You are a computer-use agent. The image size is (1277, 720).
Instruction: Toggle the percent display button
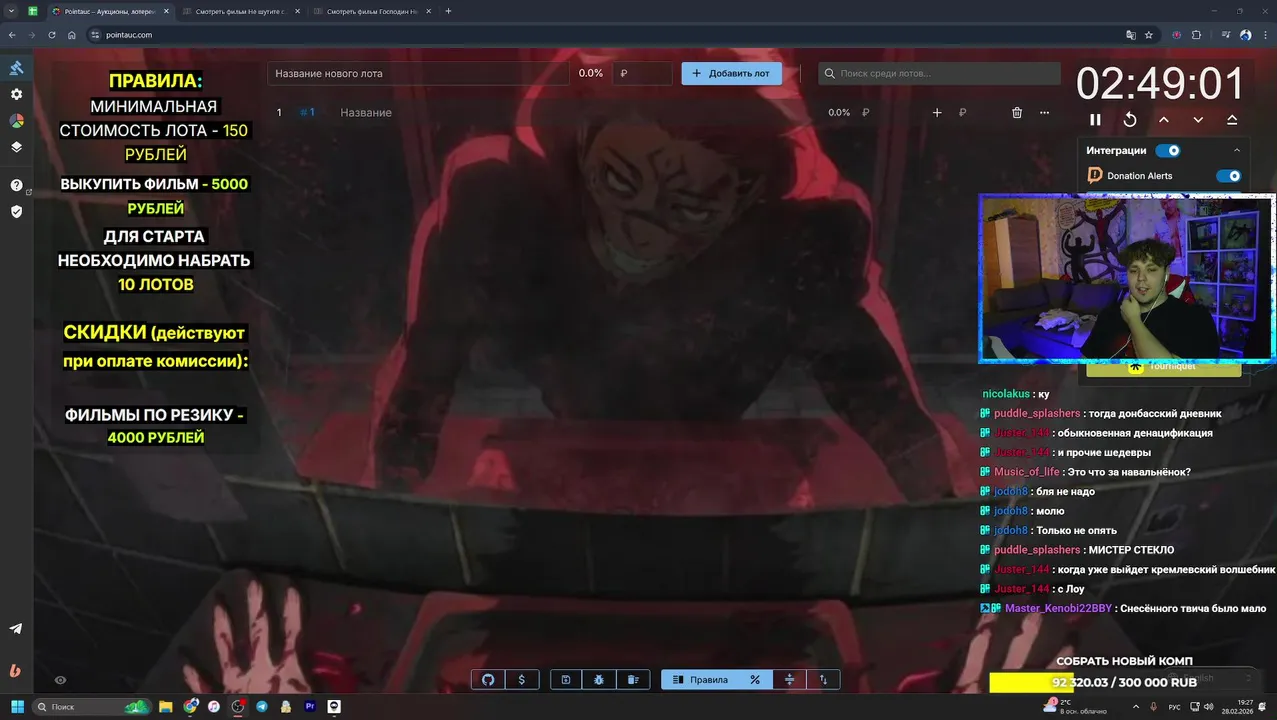pos(755,680)
